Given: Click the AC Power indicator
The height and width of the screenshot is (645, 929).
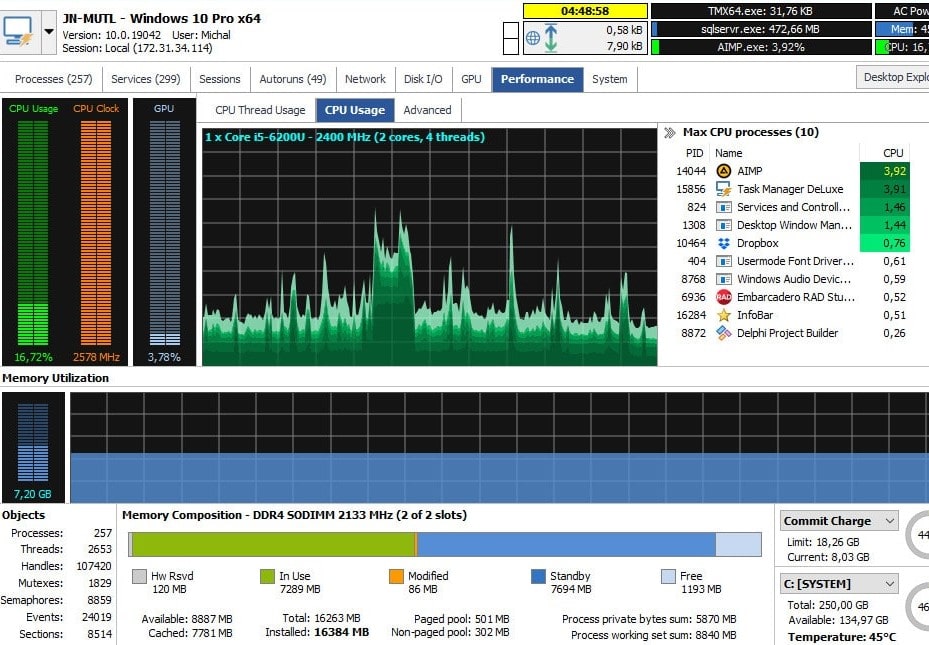Looking at the screenshot, I should [x=902, y=11].
